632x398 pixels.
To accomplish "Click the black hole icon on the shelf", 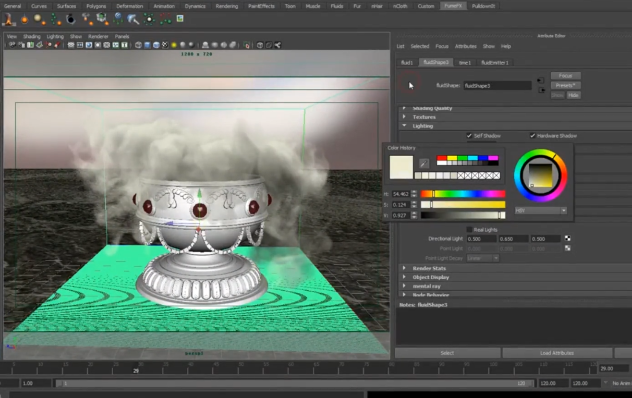I will coord(71,19).
